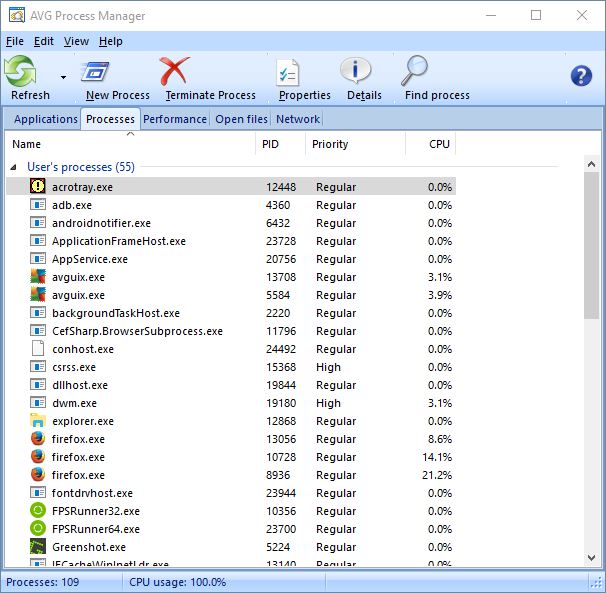The image size is (606, 593).
Task: Click the Terminate Process red X
Action: [174, 71]
